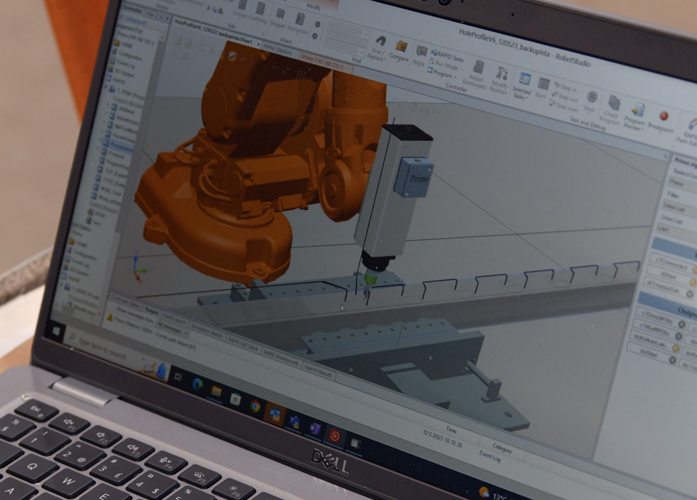Image resolution: width=697 pixels, height=500 pixels.
Task: Open the Program dropdown in Controller group
Action: (441, 73)
